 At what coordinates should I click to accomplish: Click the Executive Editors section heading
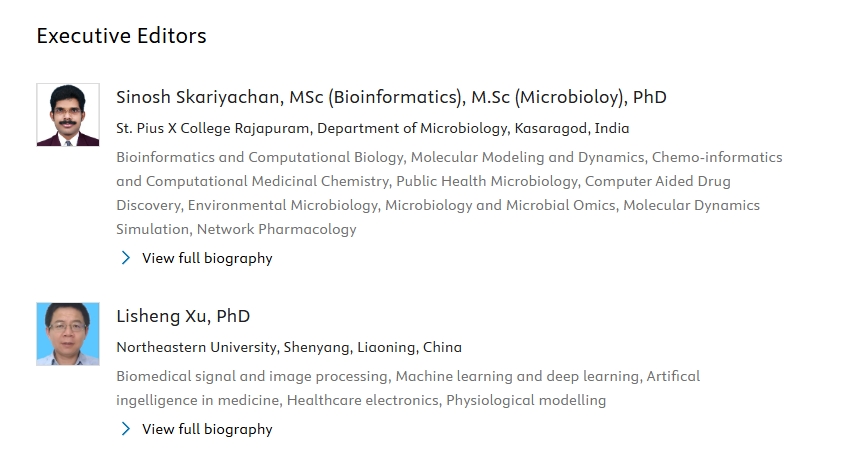(x=121, y=36)
